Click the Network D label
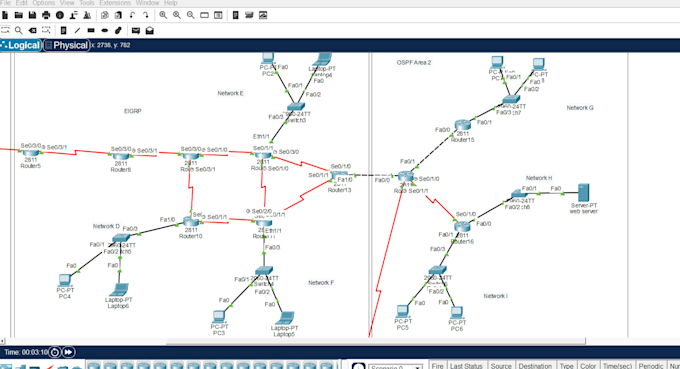680x369 pixels. (106, 226)
